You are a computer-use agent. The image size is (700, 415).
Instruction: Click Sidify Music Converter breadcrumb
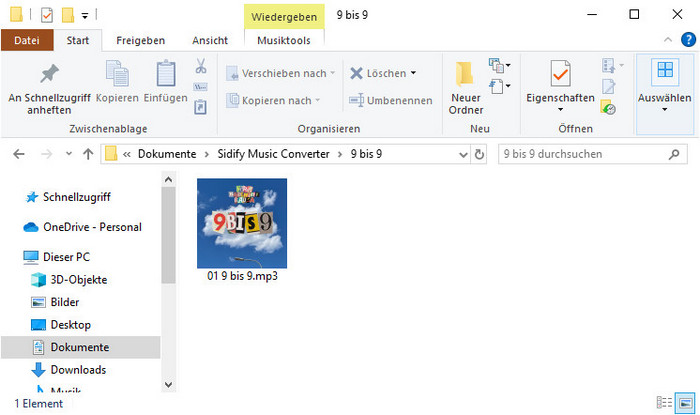click(x=273, y=154)
